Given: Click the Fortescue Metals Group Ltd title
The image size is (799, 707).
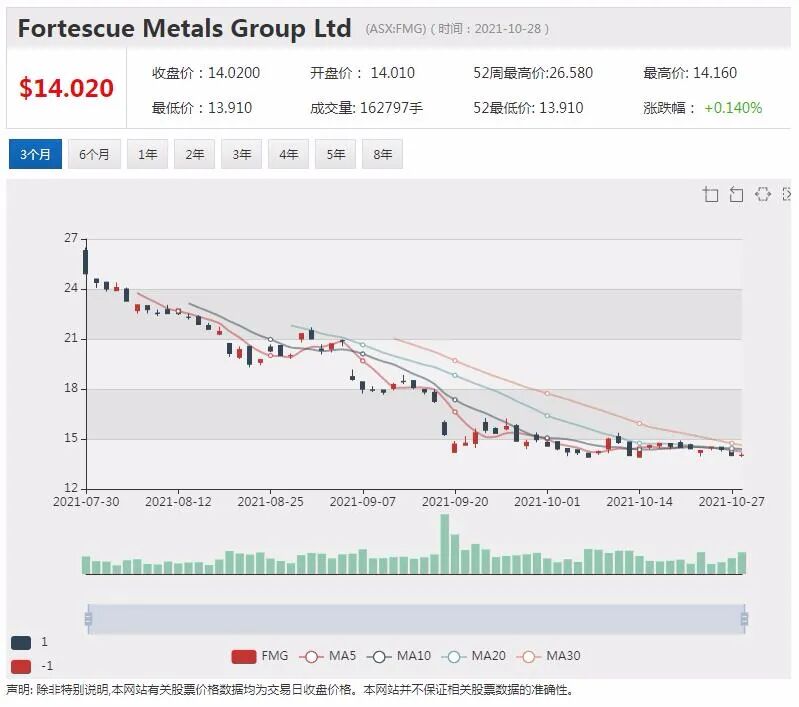Looking at the screenshot, I should [184, 28].
